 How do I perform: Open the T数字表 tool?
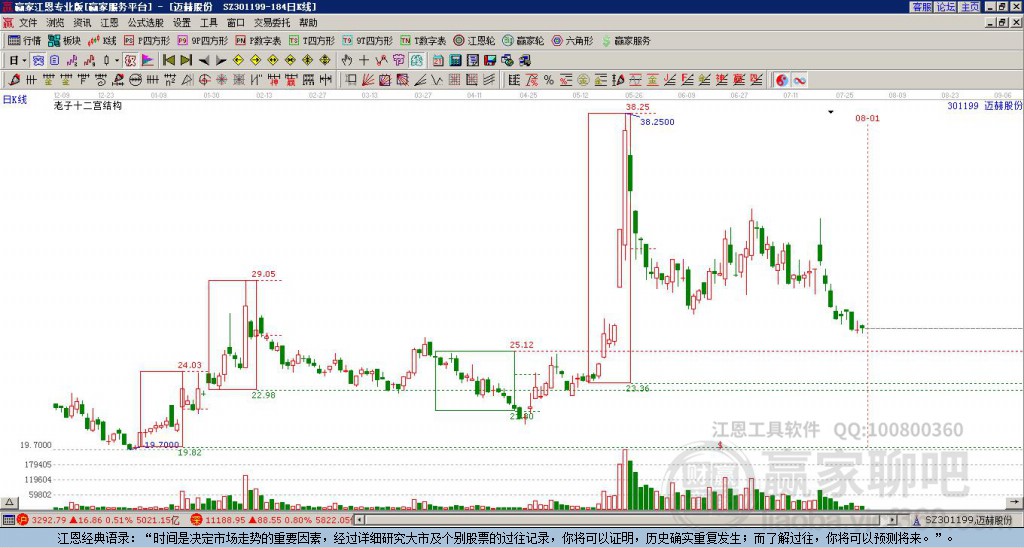pyautogui.click(x=423, y=40)
